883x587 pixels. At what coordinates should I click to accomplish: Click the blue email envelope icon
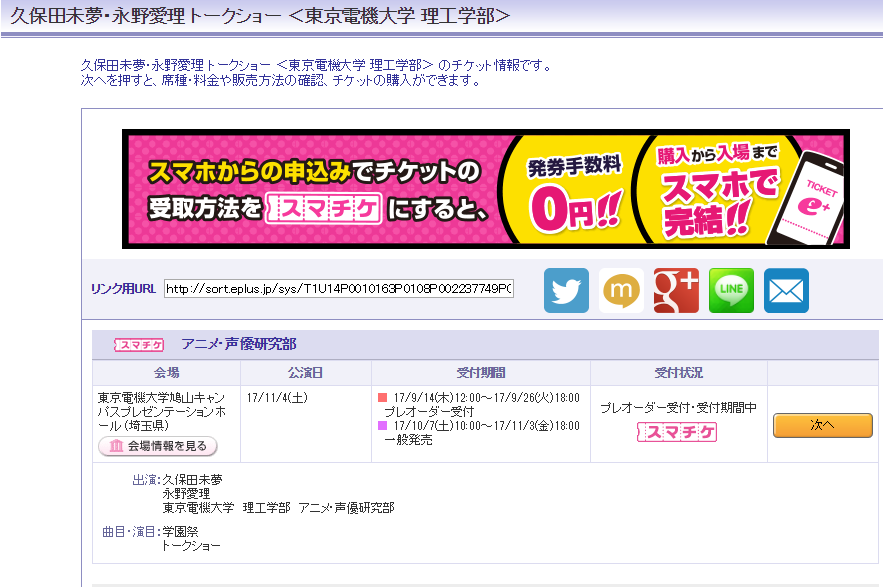pyautogui.click(x=786, y=291)
